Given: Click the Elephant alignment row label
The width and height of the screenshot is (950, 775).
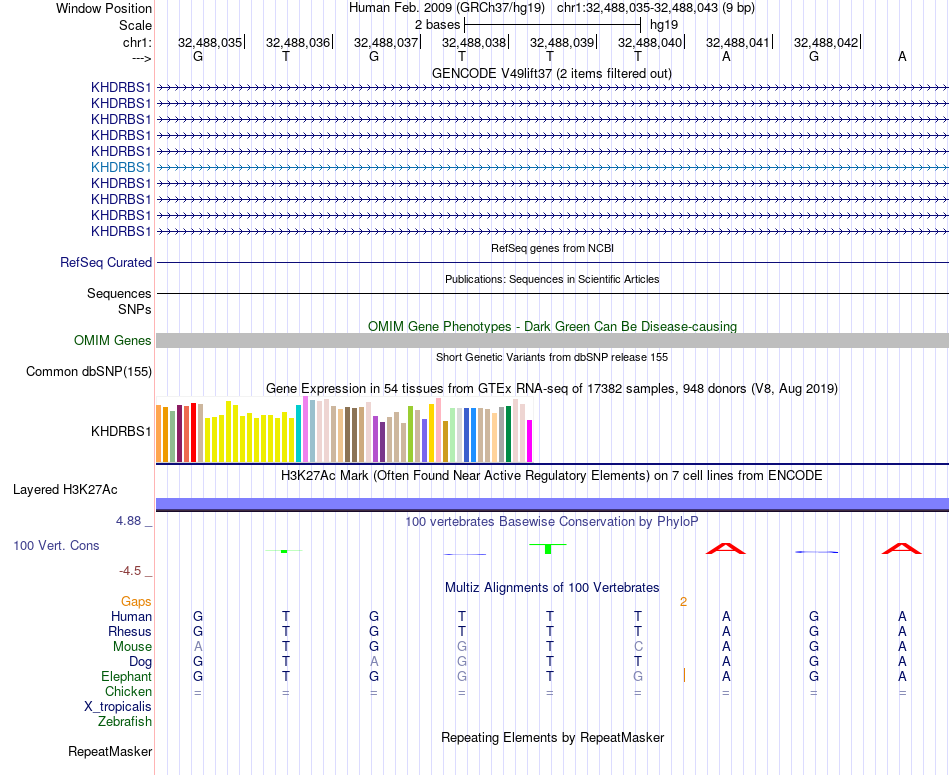Looking at the screenshot, I should pos(126,676).
